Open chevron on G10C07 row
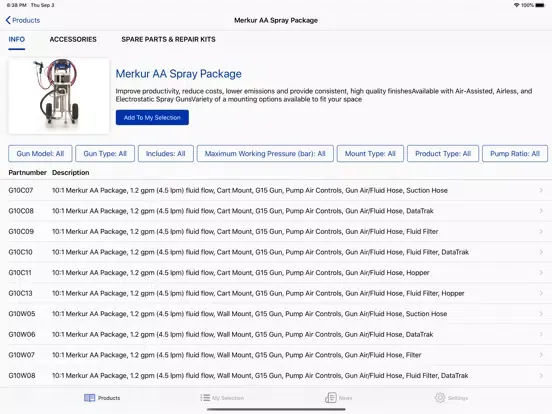The width and height of the screenshot is (552, 414). 541,190
